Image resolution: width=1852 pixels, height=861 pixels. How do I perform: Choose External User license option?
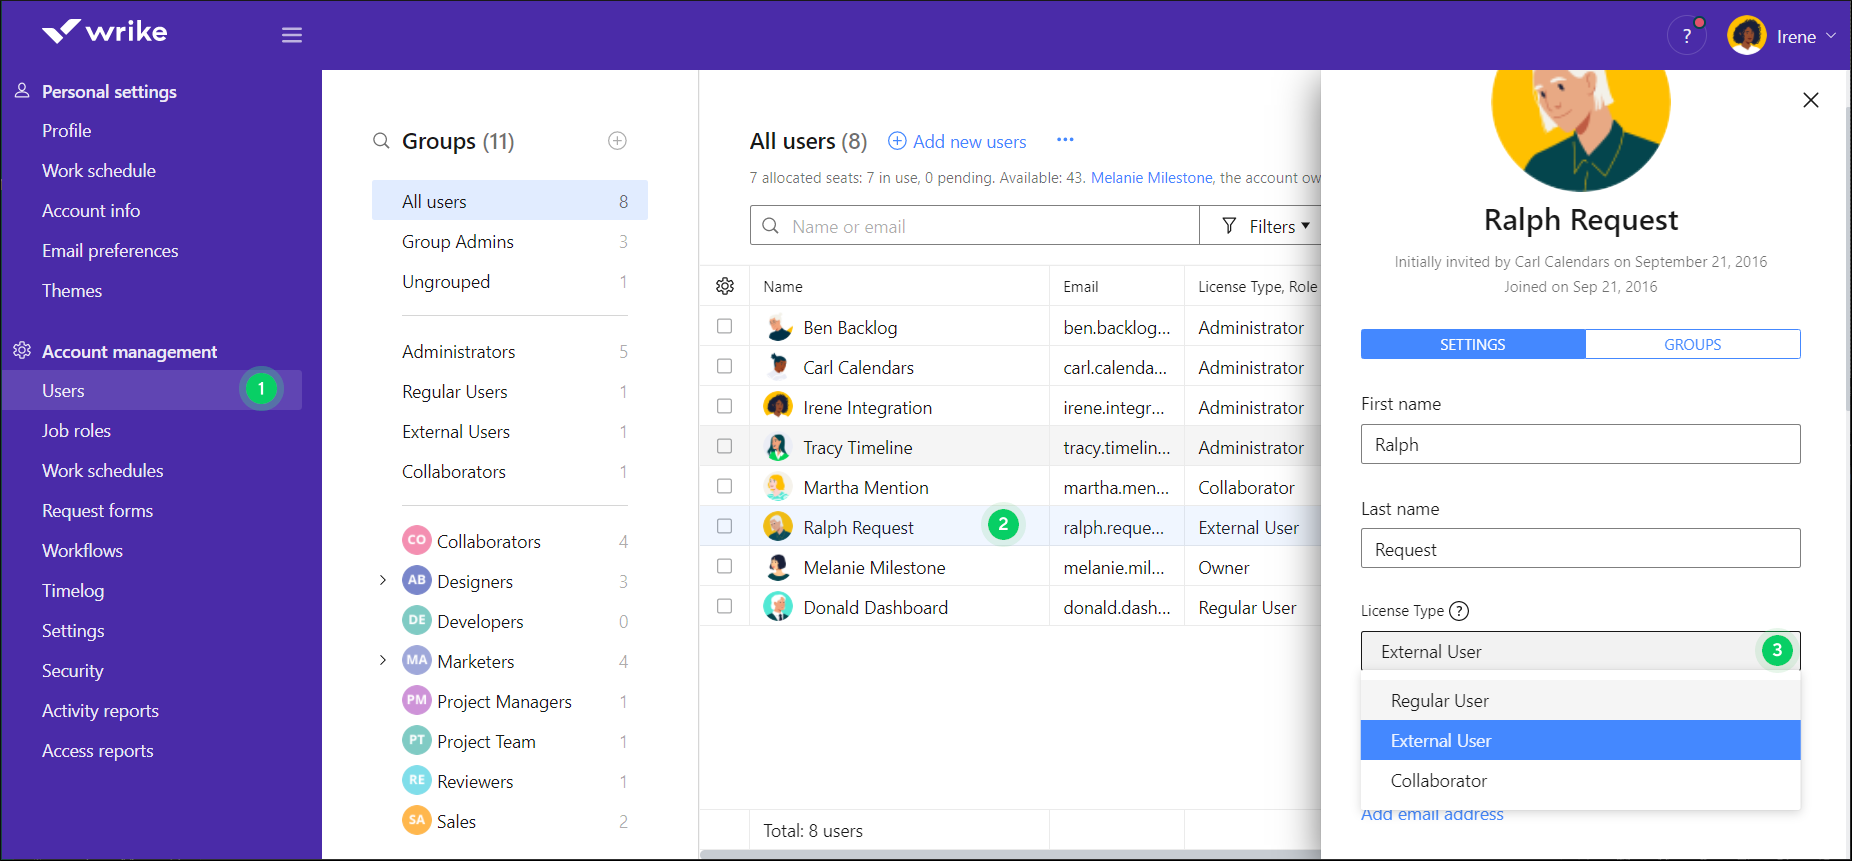click(x=1580, y=740)
